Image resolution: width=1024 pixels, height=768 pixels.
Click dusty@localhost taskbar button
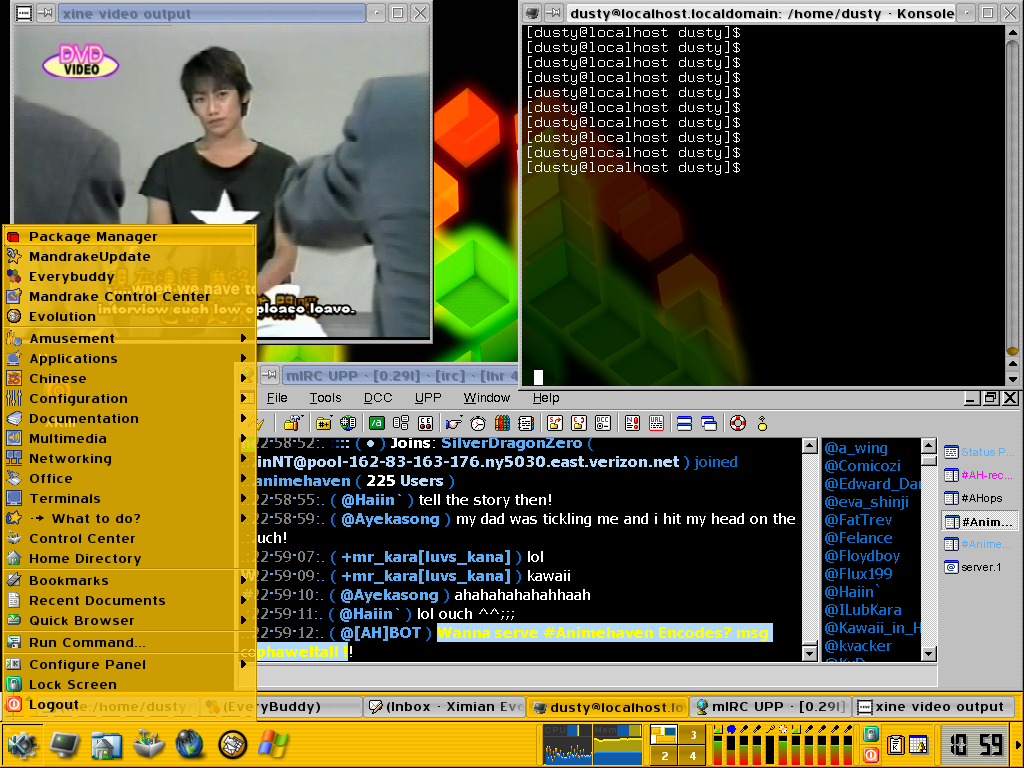coord(608,707)
